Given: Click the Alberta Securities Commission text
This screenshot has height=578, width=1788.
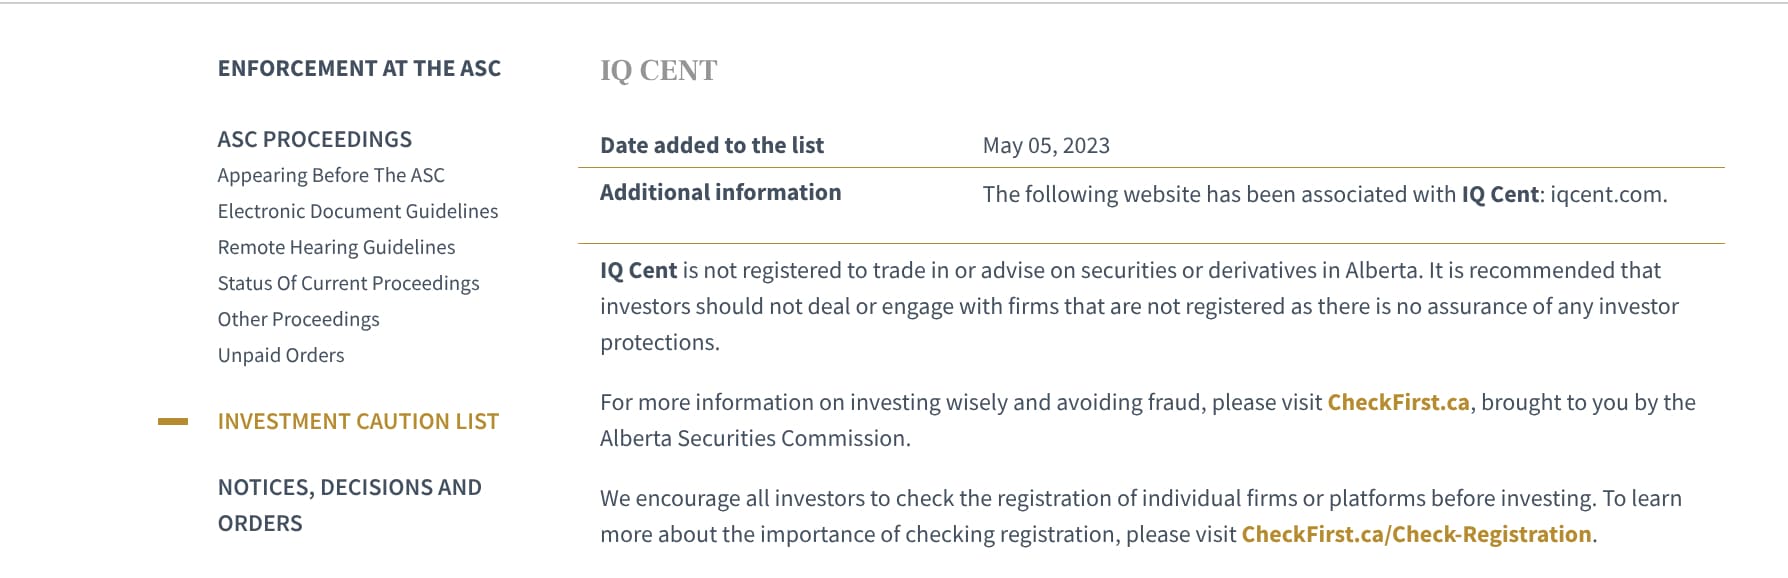Looking at the screenshot, I should [754, 438].
